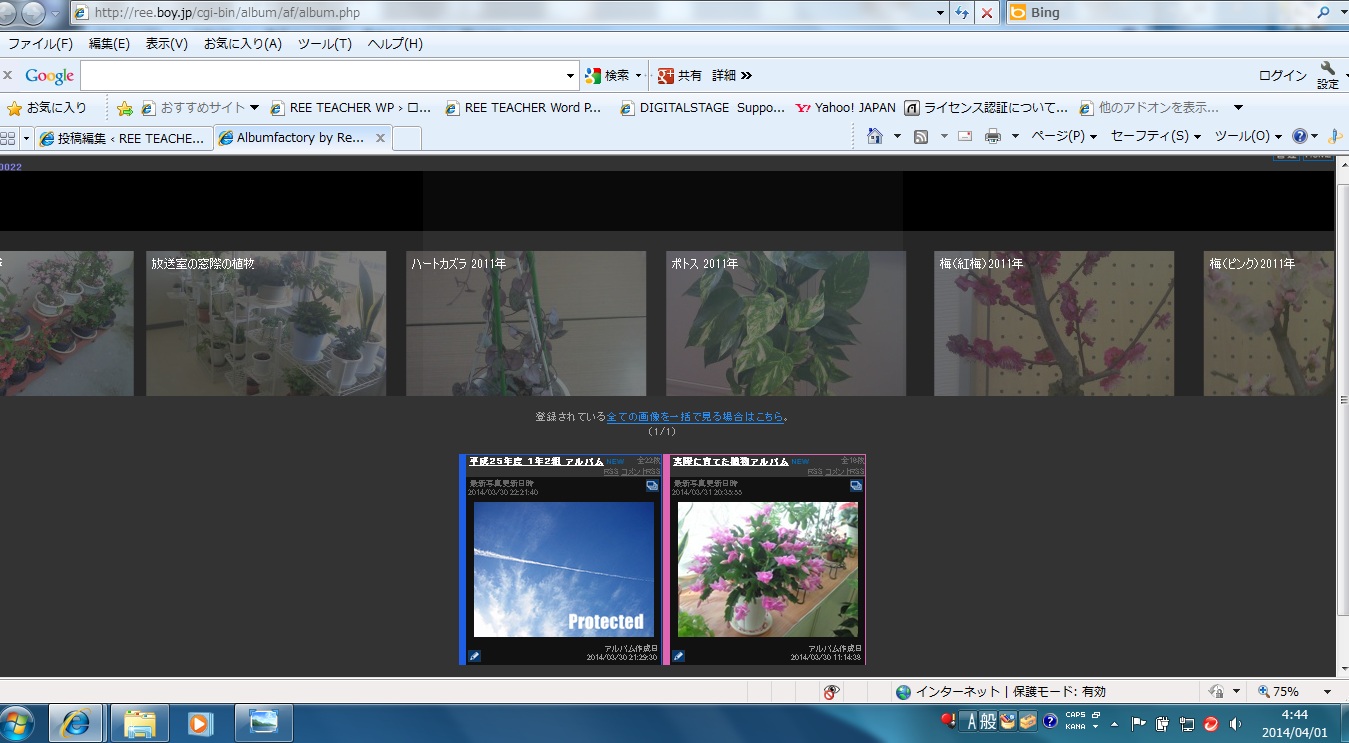The height and width of the screenshot is (743, 1349).
Task: Click the Home icon in the command bar
Action: 875,136
